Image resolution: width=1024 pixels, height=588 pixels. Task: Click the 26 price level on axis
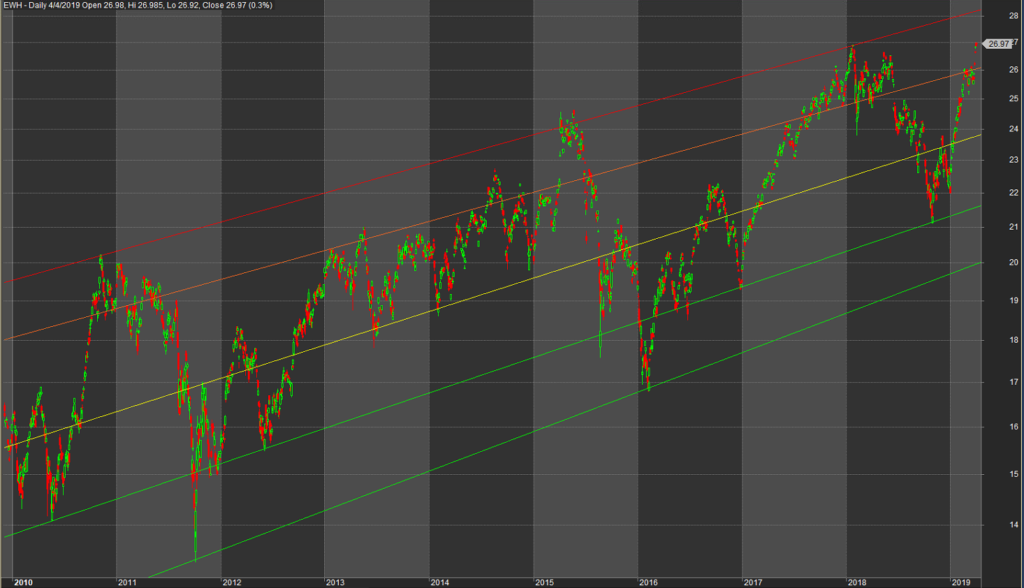click(x=1014, y=70)
